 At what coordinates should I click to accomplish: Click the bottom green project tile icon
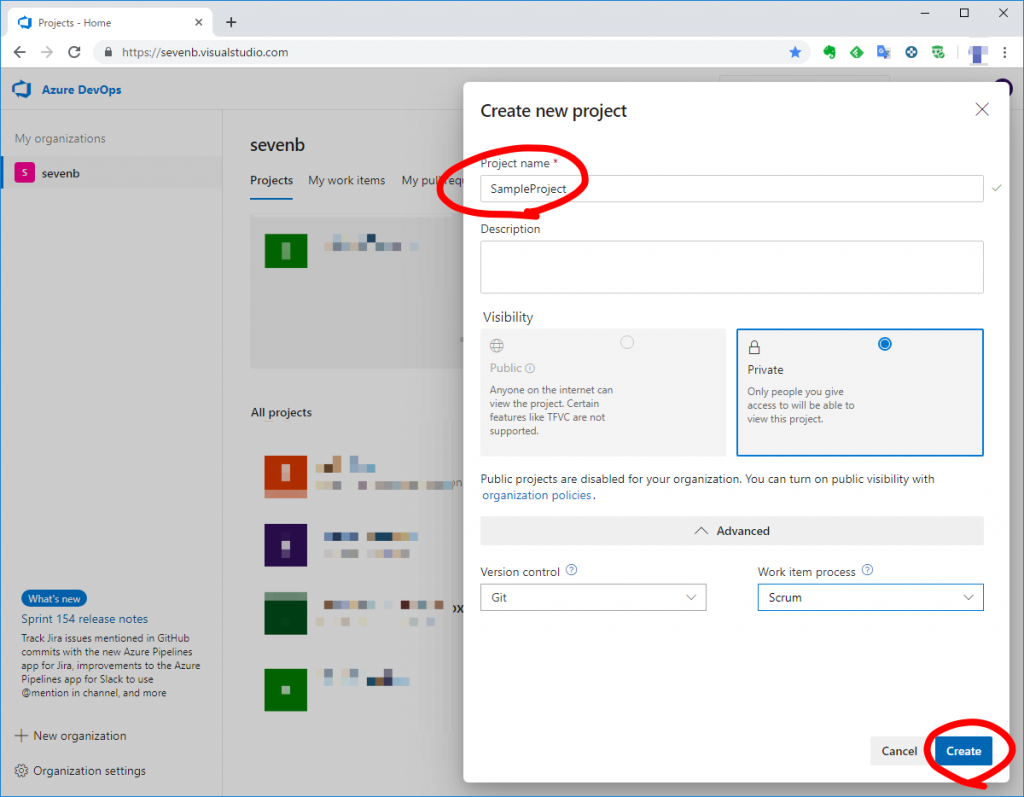coord(285,690)
